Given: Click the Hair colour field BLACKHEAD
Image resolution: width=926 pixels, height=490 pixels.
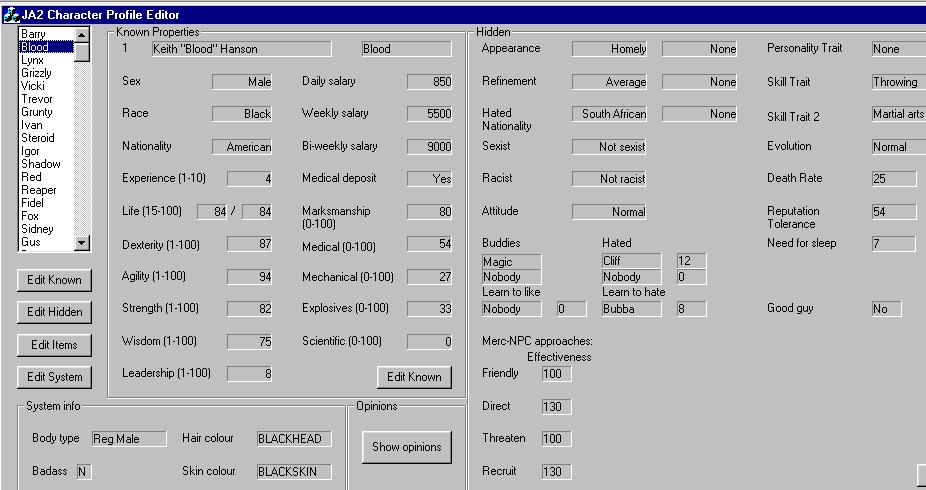Looking at the screenshot, I should (x=294, y=439).
